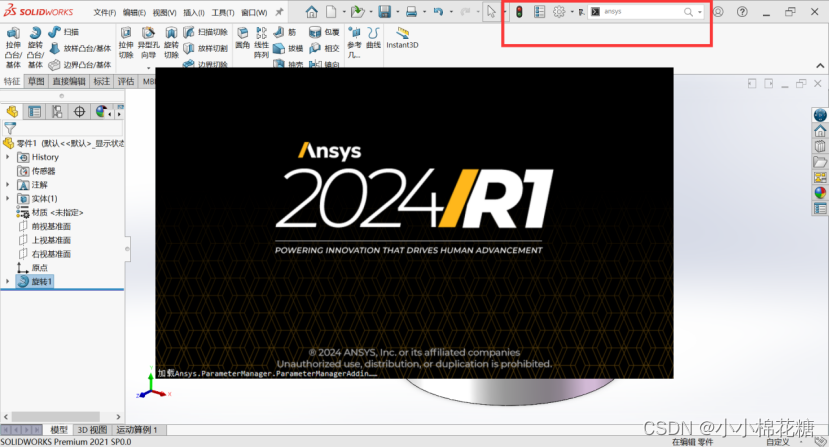Select the 筋 rib tool

point(285,32)
